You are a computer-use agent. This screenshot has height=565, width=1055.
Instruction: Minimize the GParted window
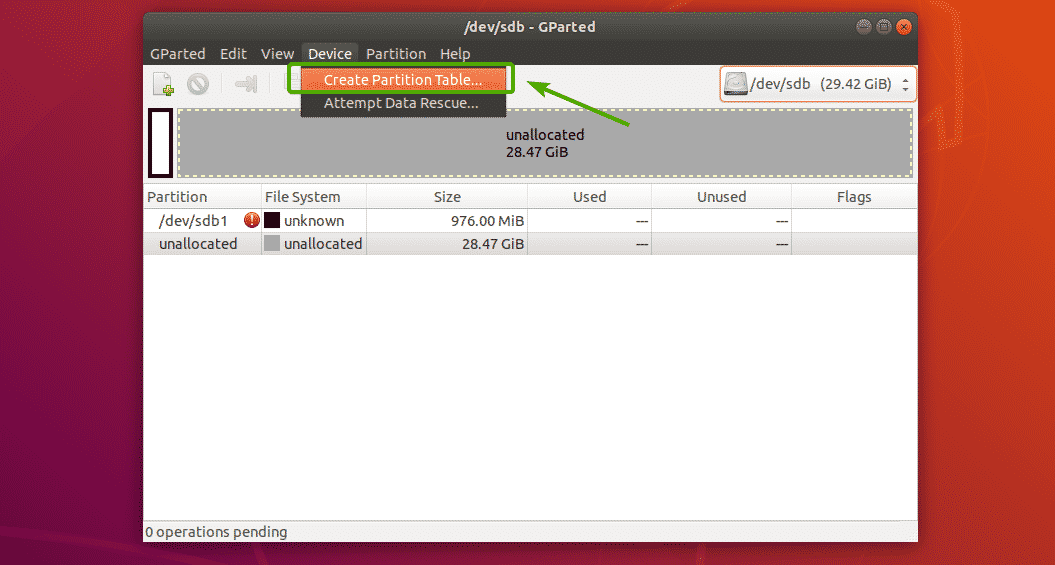click(863, 27)
